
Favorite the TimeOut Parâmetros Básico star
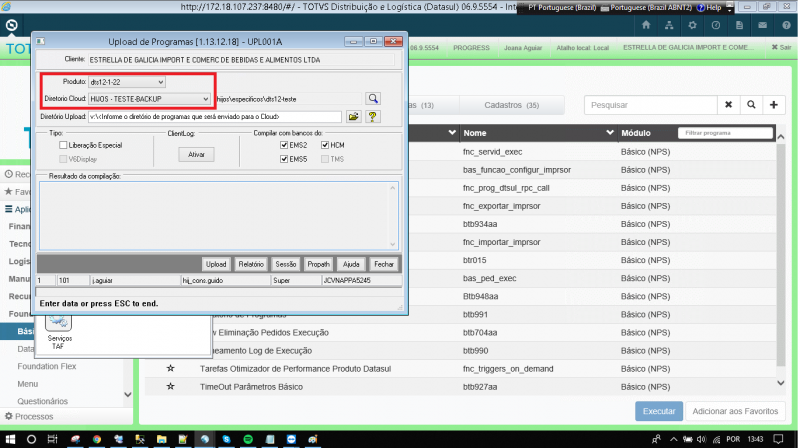[x=170, y=386]
